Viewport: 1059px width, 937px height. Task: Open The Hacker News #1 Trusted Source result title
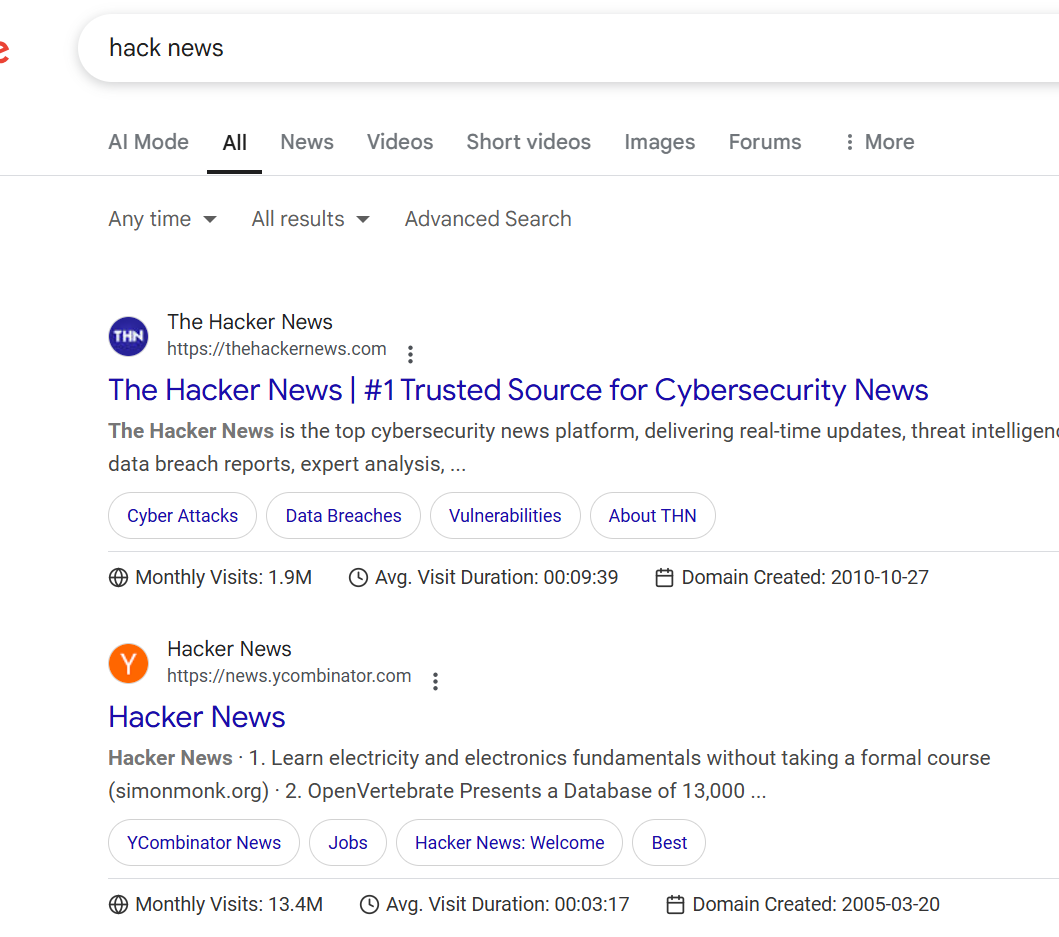coord(518,390)
